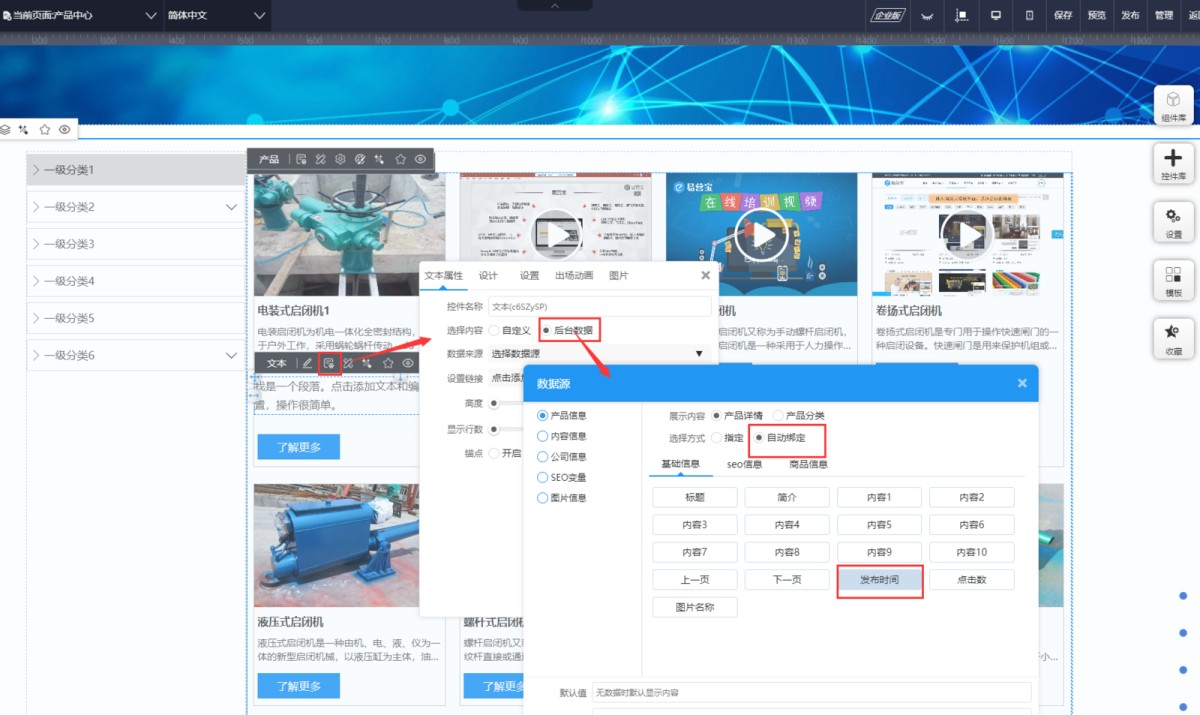Switch to the seo信息 tab
Viewport: 1200px width, 715px height.
click(744, 464)
